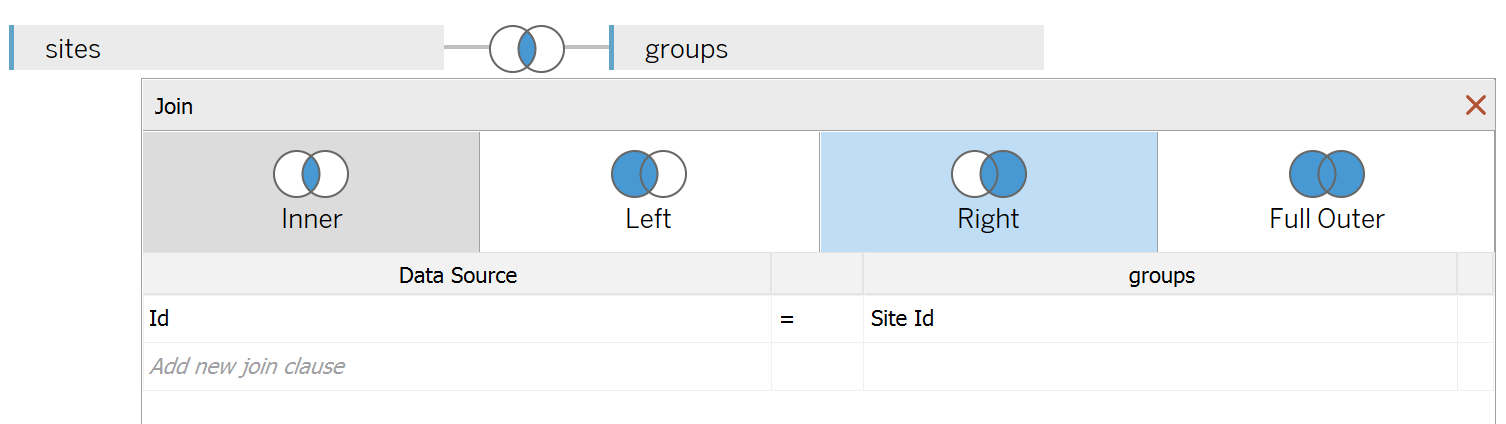Click the empty groups cell in new clause row
The height and width of the screenshot is (424, 1506).
1160,366
